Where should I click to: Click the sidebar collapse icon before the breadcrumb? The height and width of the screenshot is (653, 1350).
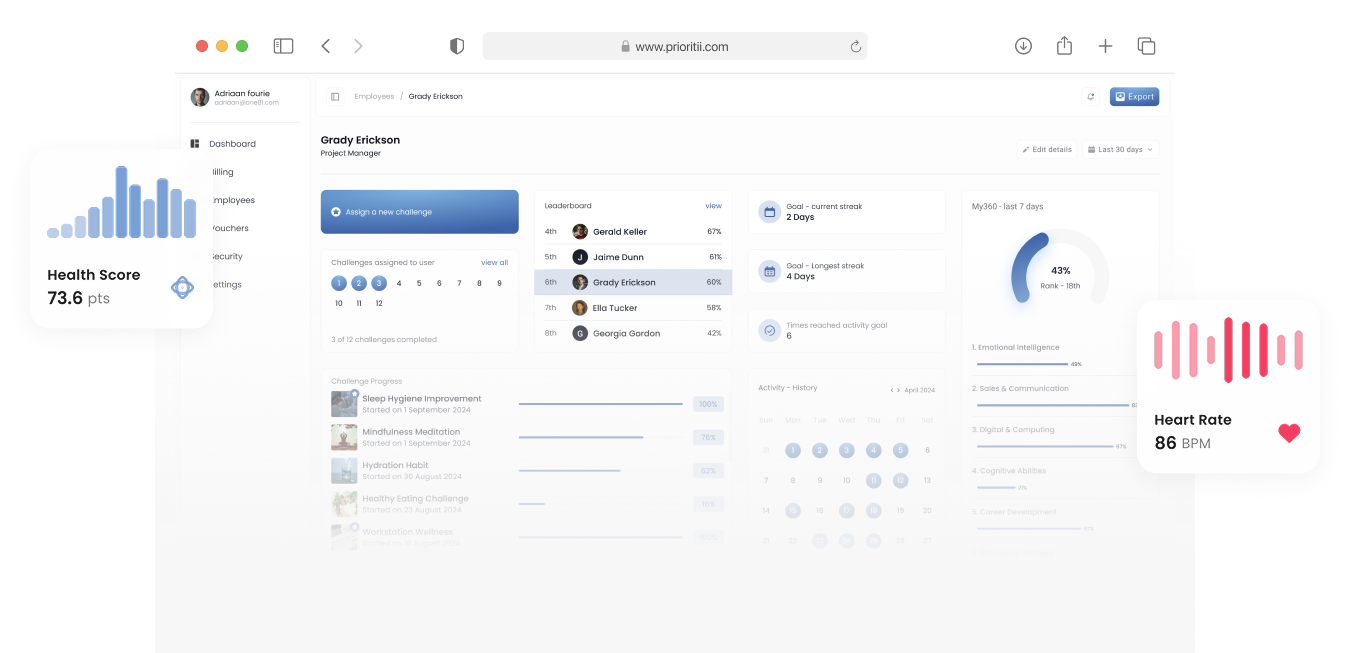tap(334, 96)
